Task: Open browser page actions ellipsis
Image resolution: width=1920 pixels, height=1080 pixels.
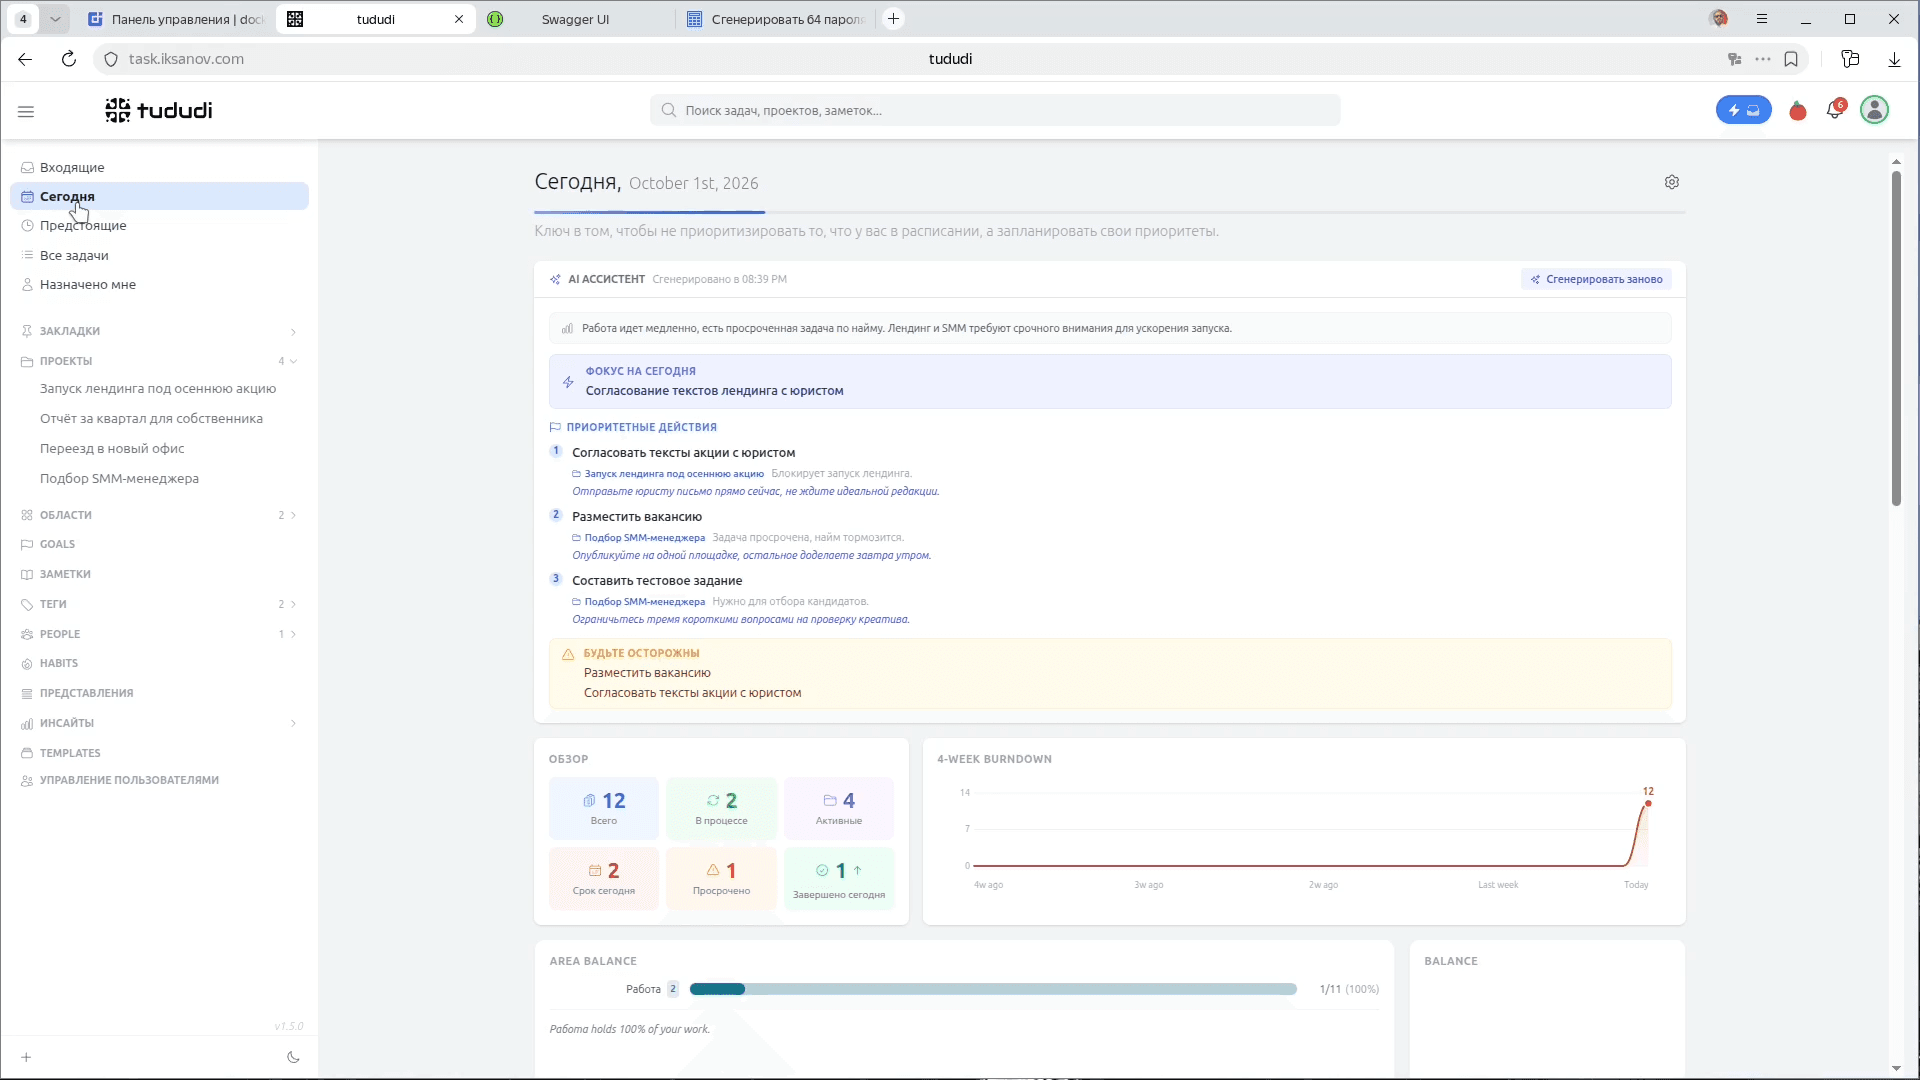Action: [1763, 59]
